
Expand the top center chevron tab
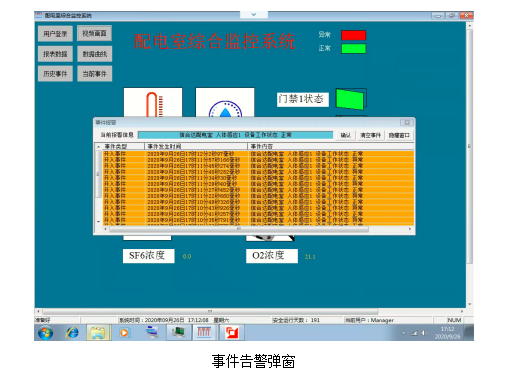[x=254, y=15]
